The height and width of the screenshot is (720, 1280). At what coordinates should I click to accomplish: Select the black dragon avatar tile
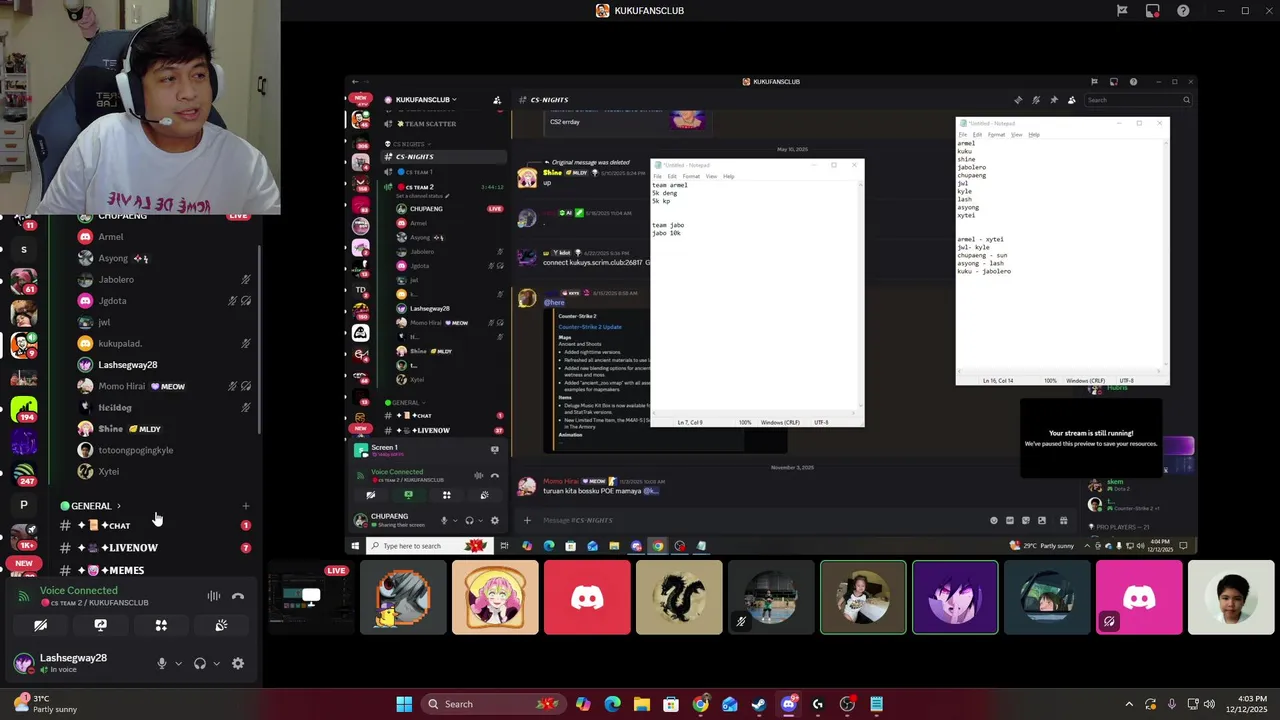[679, 598]
